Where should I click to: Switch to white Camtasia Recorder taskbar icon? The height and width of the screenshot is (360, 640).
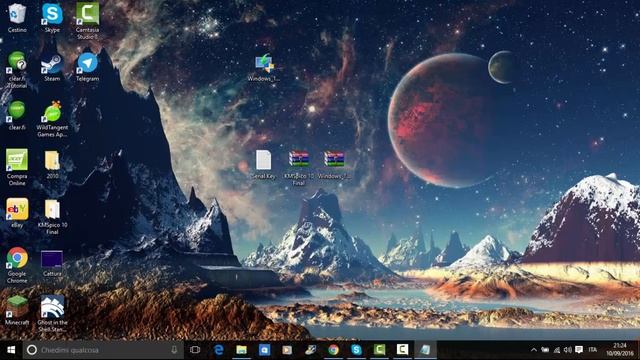pyautogui.click(x=402, y=350)
